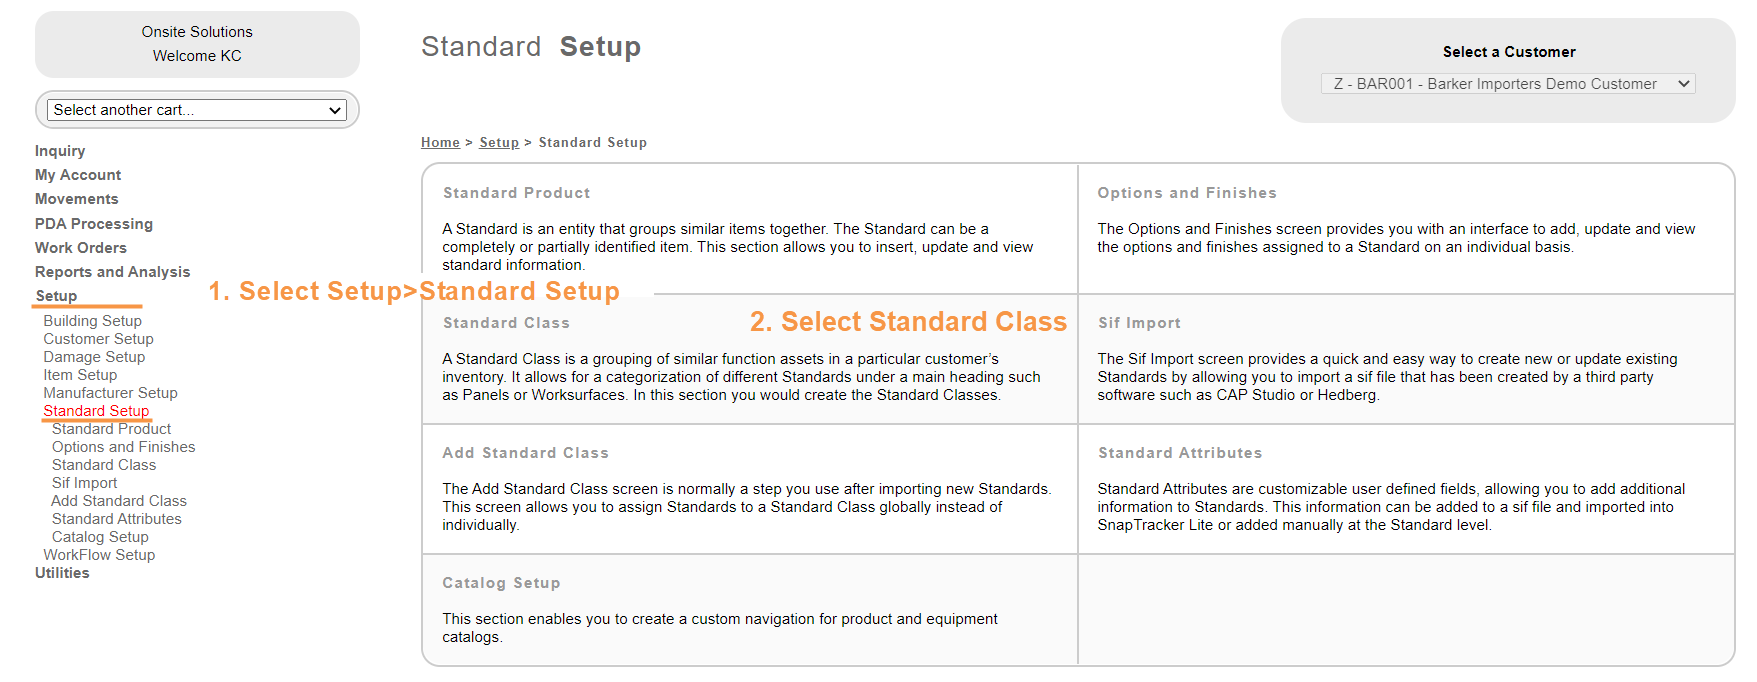Click the Catalog Setup panel heading

pos(501,583)
